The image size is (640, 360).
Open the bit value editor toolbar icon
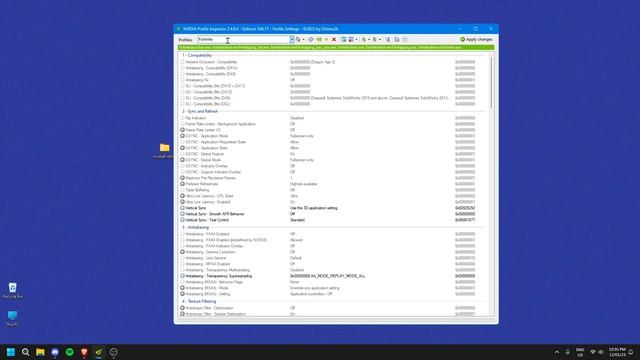405,40
